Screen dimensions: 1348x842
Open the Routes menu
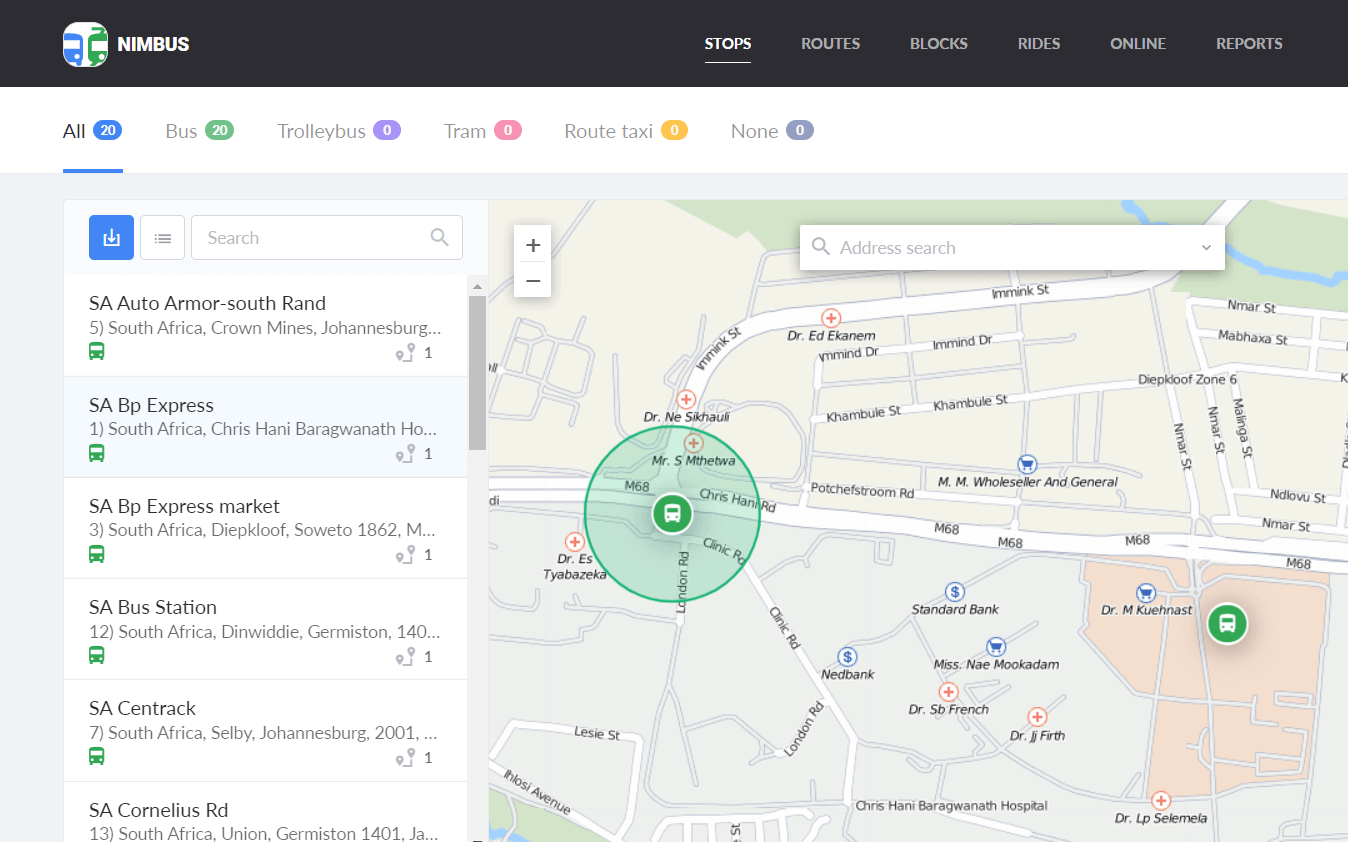[x=830, y=44]
